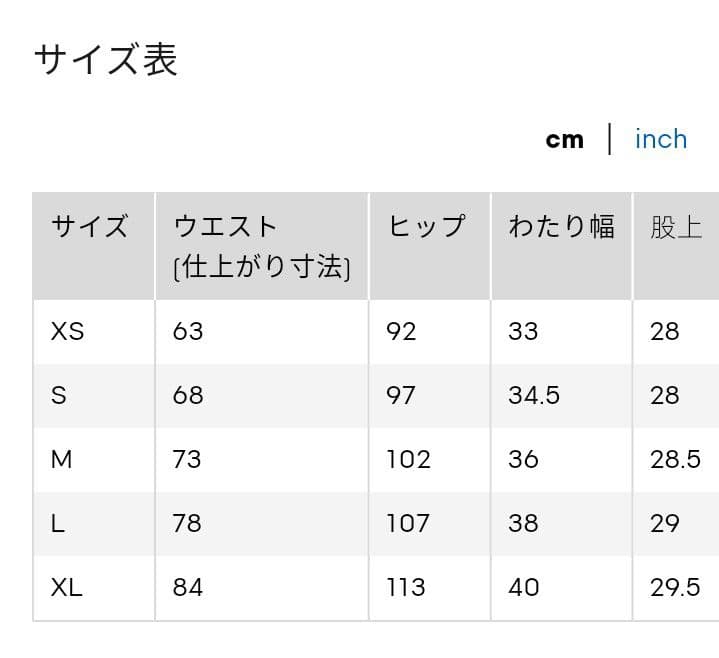Switch units to inch
Image resolution: width=719 pixels, height=658 pixels.
point(661,139)
